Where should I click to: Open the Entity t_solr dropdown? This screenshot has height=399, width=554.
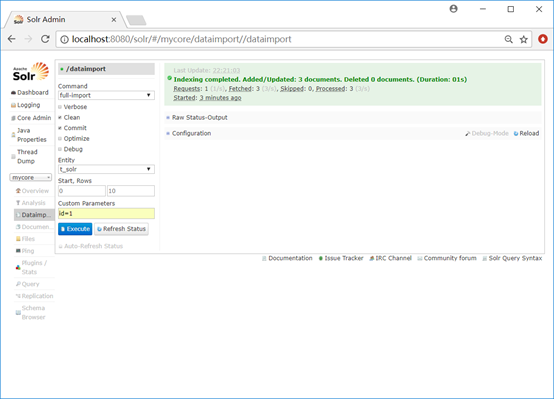point(106,169)
